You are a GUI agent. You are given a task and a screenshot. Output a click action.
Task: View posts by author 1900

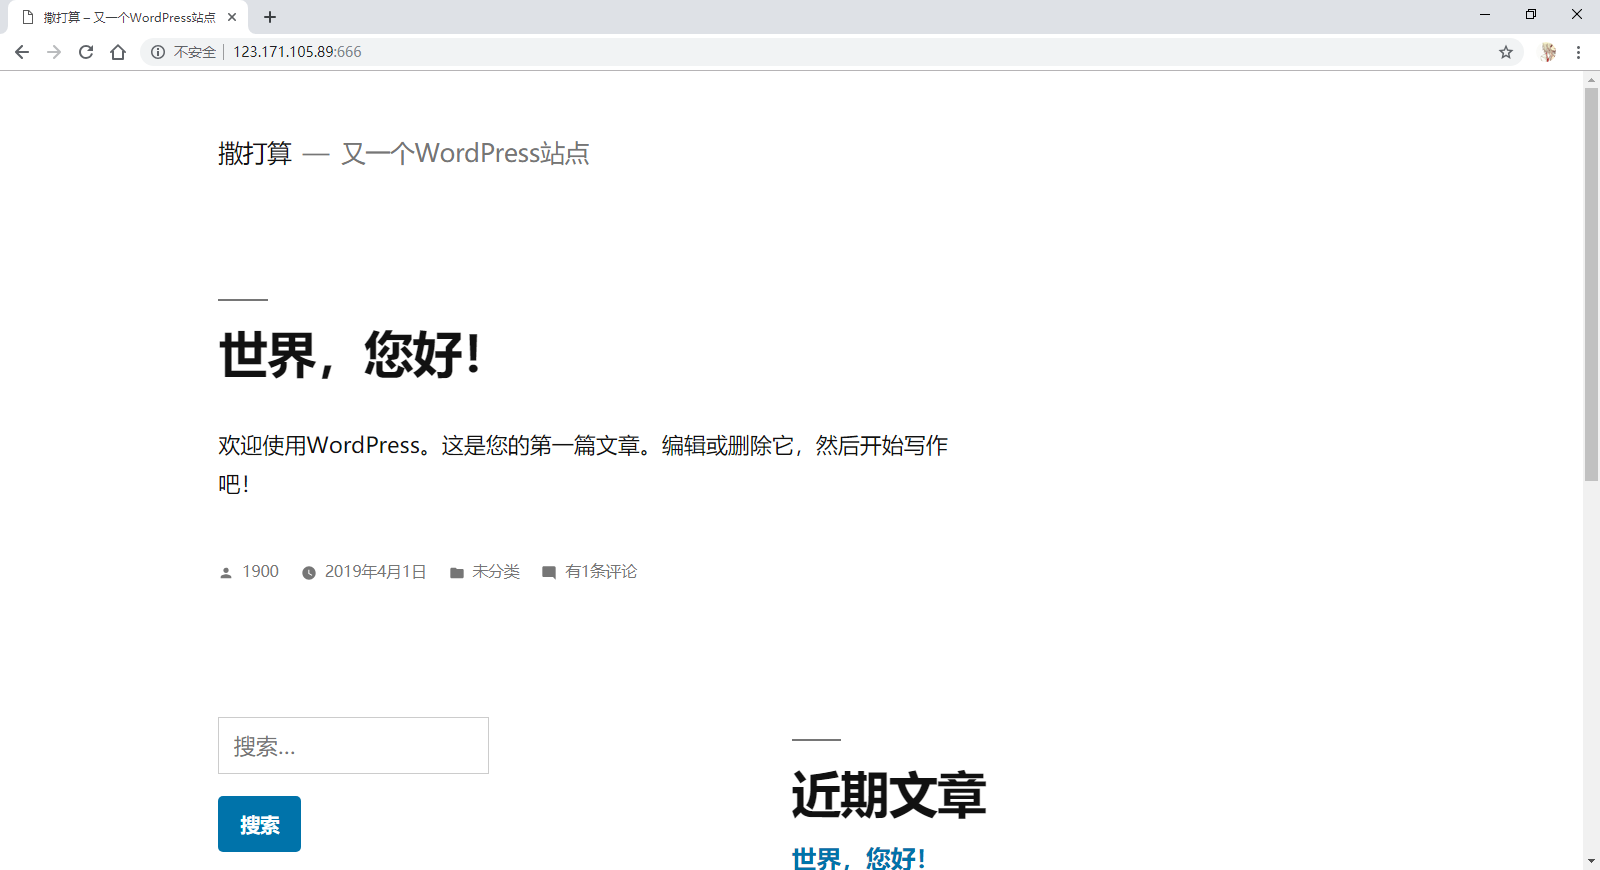(x=260, y=572)
